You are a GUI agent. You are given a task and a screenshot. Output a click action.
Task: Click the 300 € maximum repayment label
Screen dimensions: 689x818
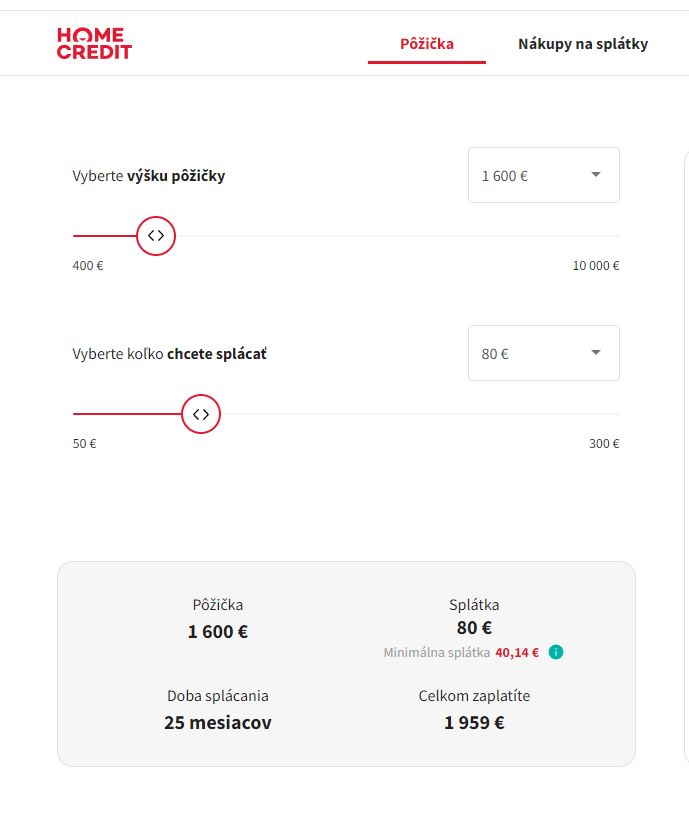pyautogui.click(x=604, y=444)
